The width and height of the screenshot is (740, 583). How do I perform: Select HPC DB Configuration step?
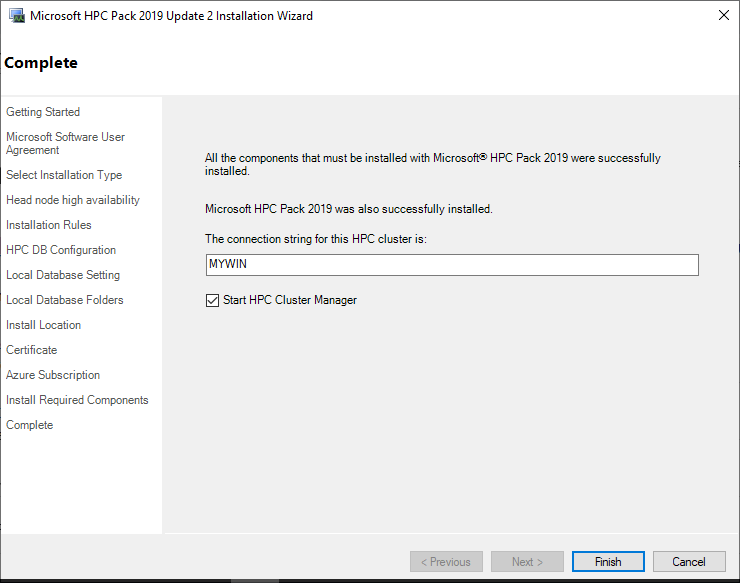click(x=61, y=250)
